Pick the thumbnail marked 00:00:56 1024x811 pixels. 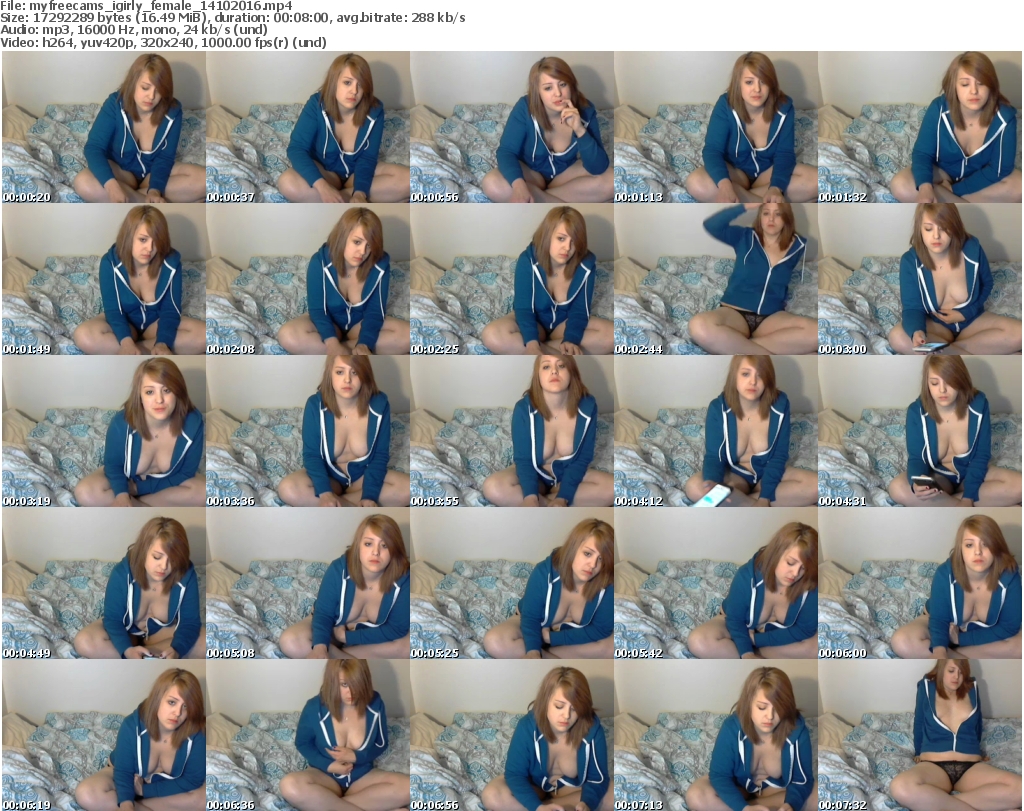[511, 127]
